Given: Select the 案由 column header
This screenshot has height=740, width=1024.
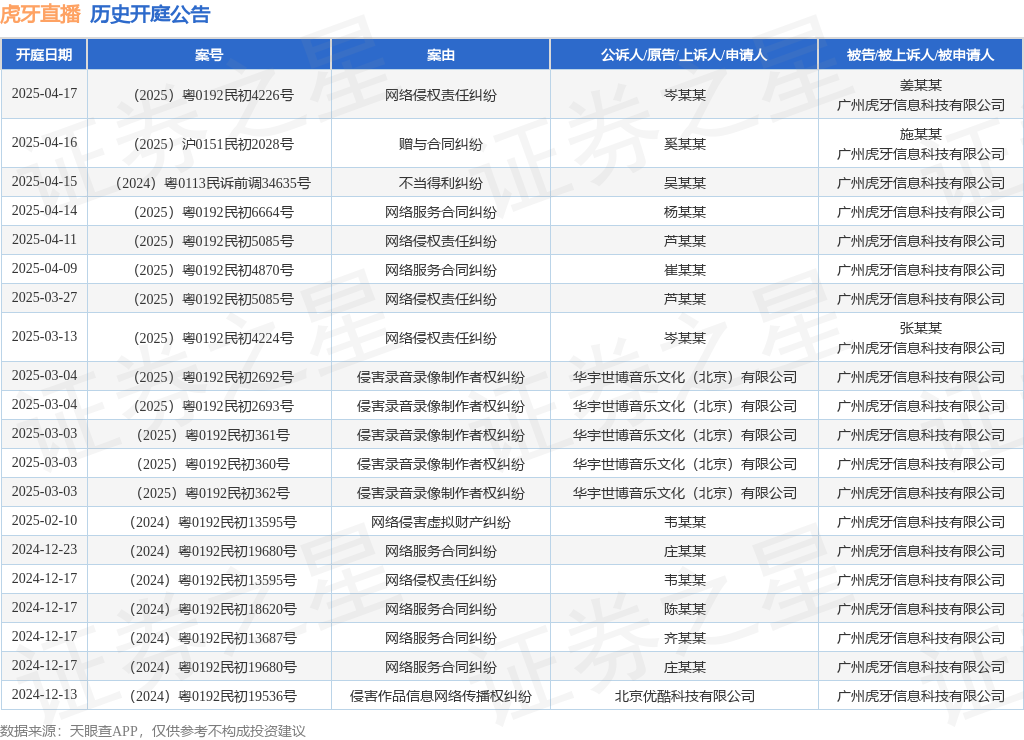Looking at the screenshot, I should tap(441, 55).
